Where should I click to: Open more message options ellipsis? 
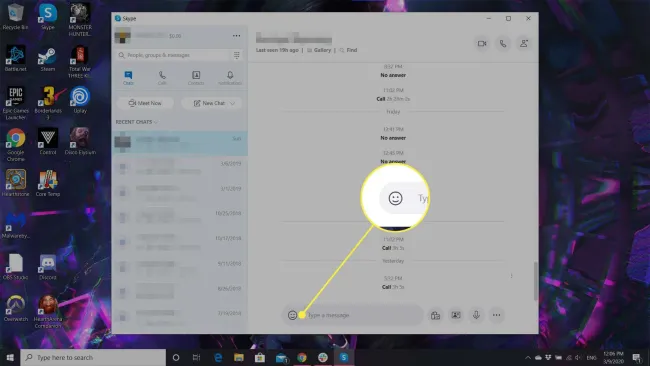coord(497,315)
